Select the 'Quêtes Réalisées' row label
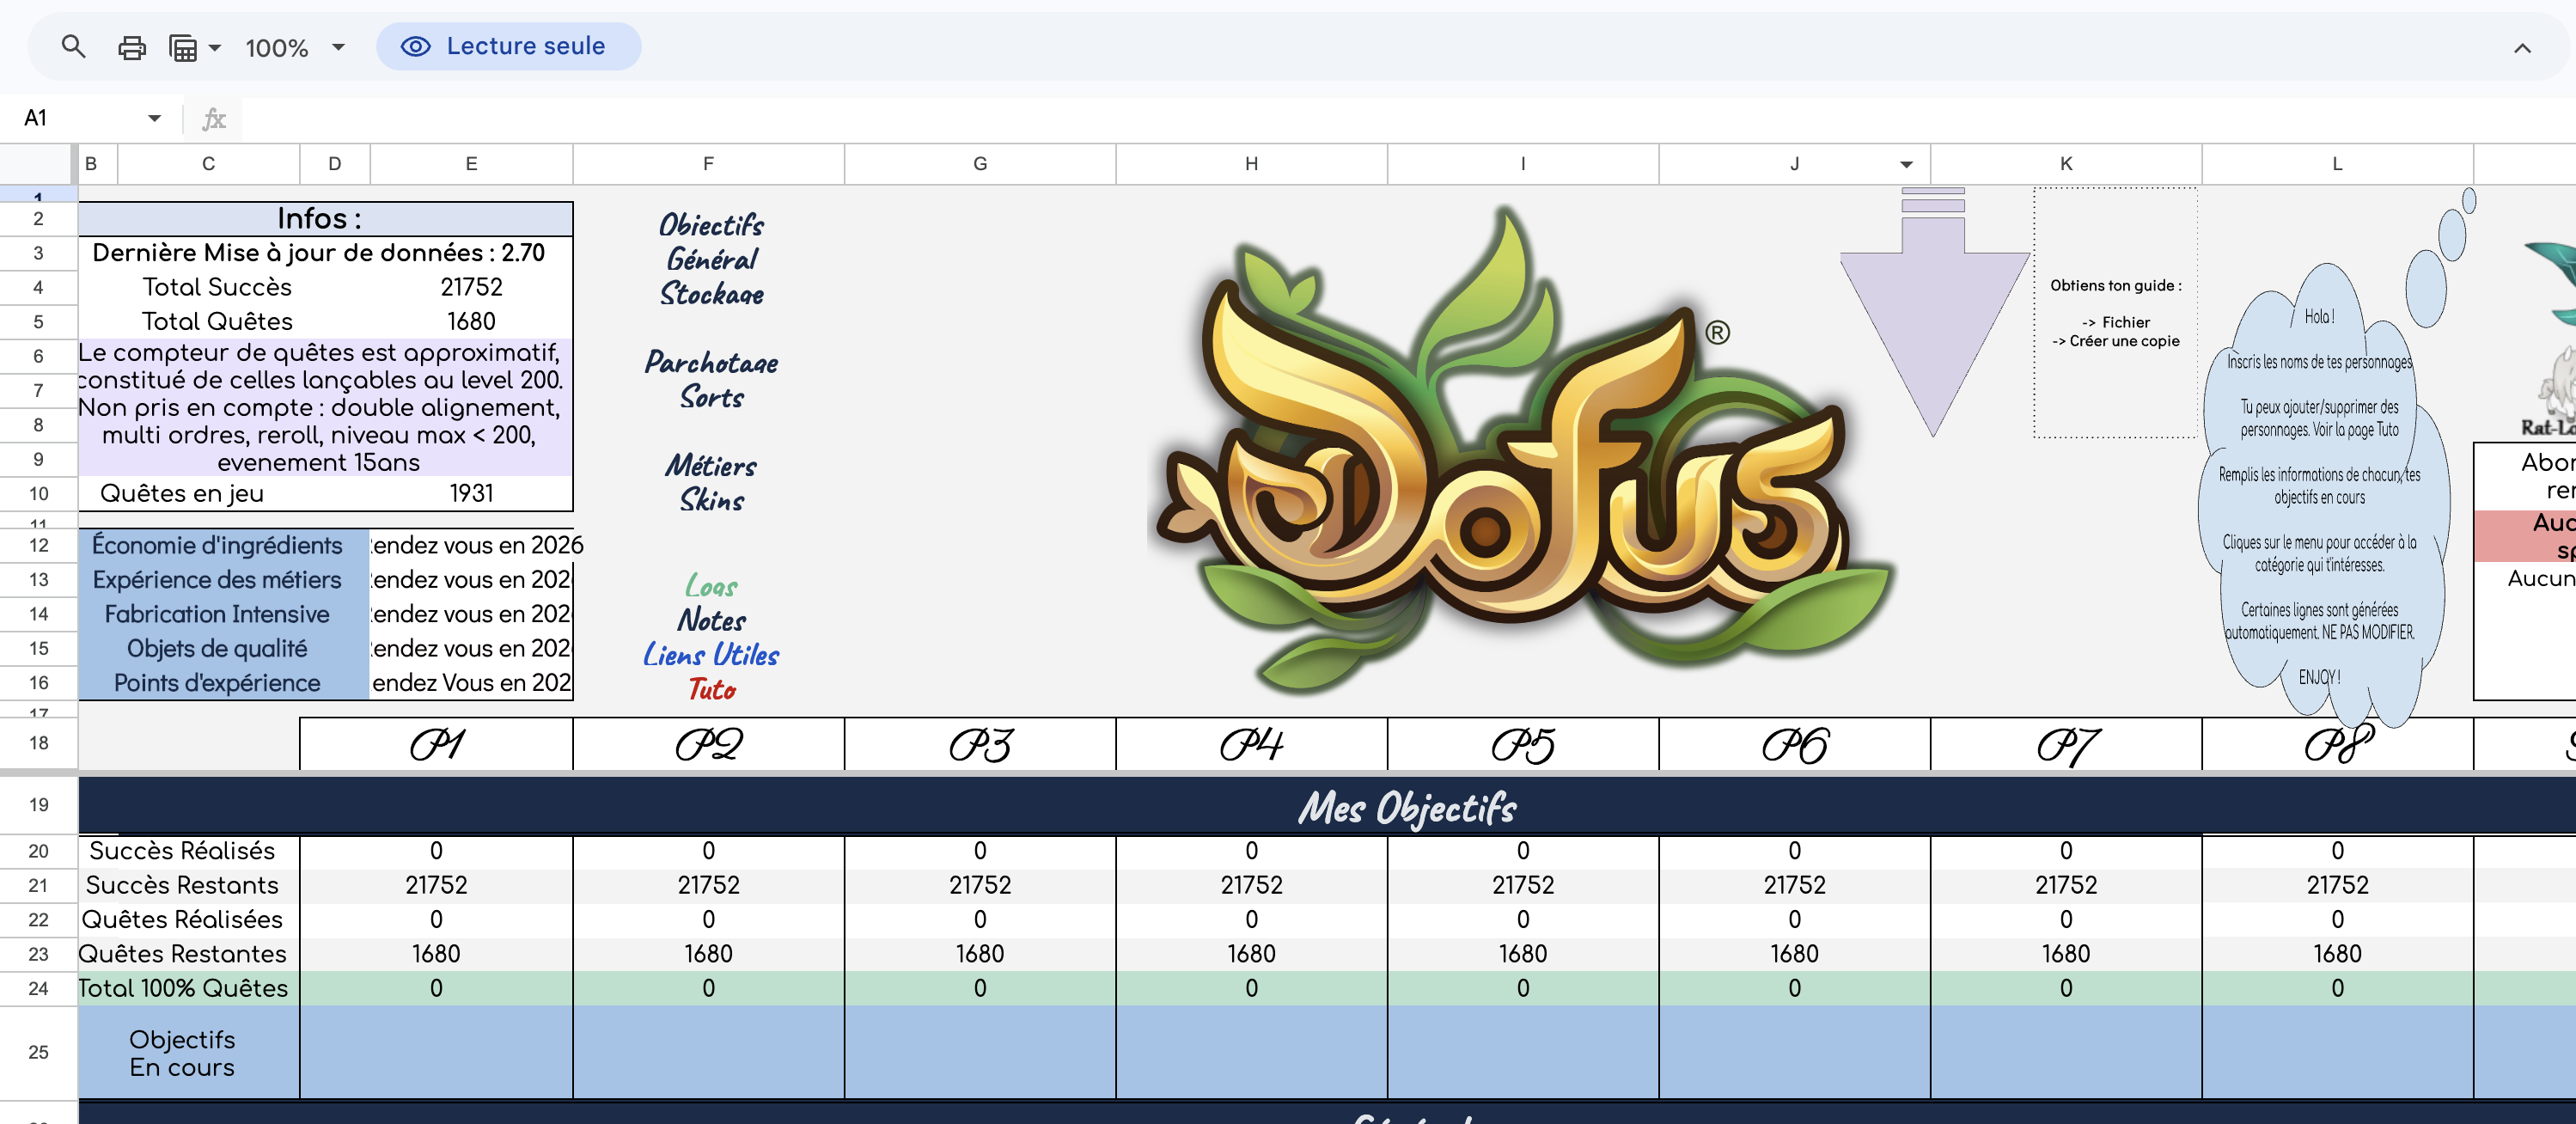Image resolution: width=2576 pixels, height=1124 pixels. tap(189, 919)
